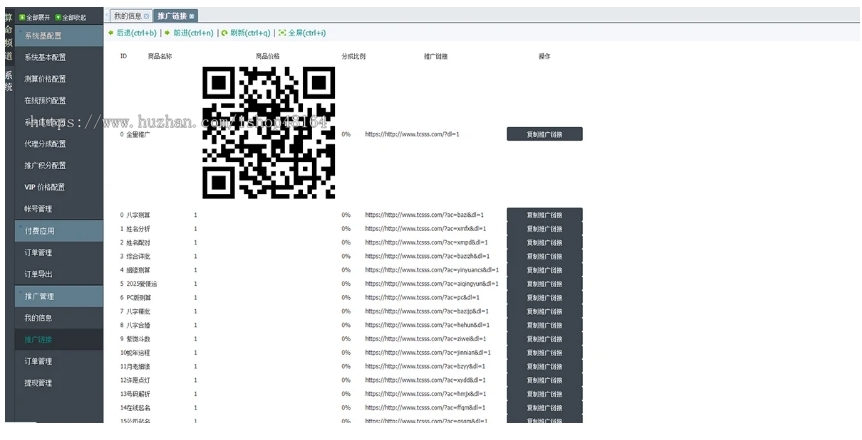Click the URL ending ?ac=ziwei&dl=1
Viewport: 862px width, 440px height.
pyautogui.click(x=426, y=339)
